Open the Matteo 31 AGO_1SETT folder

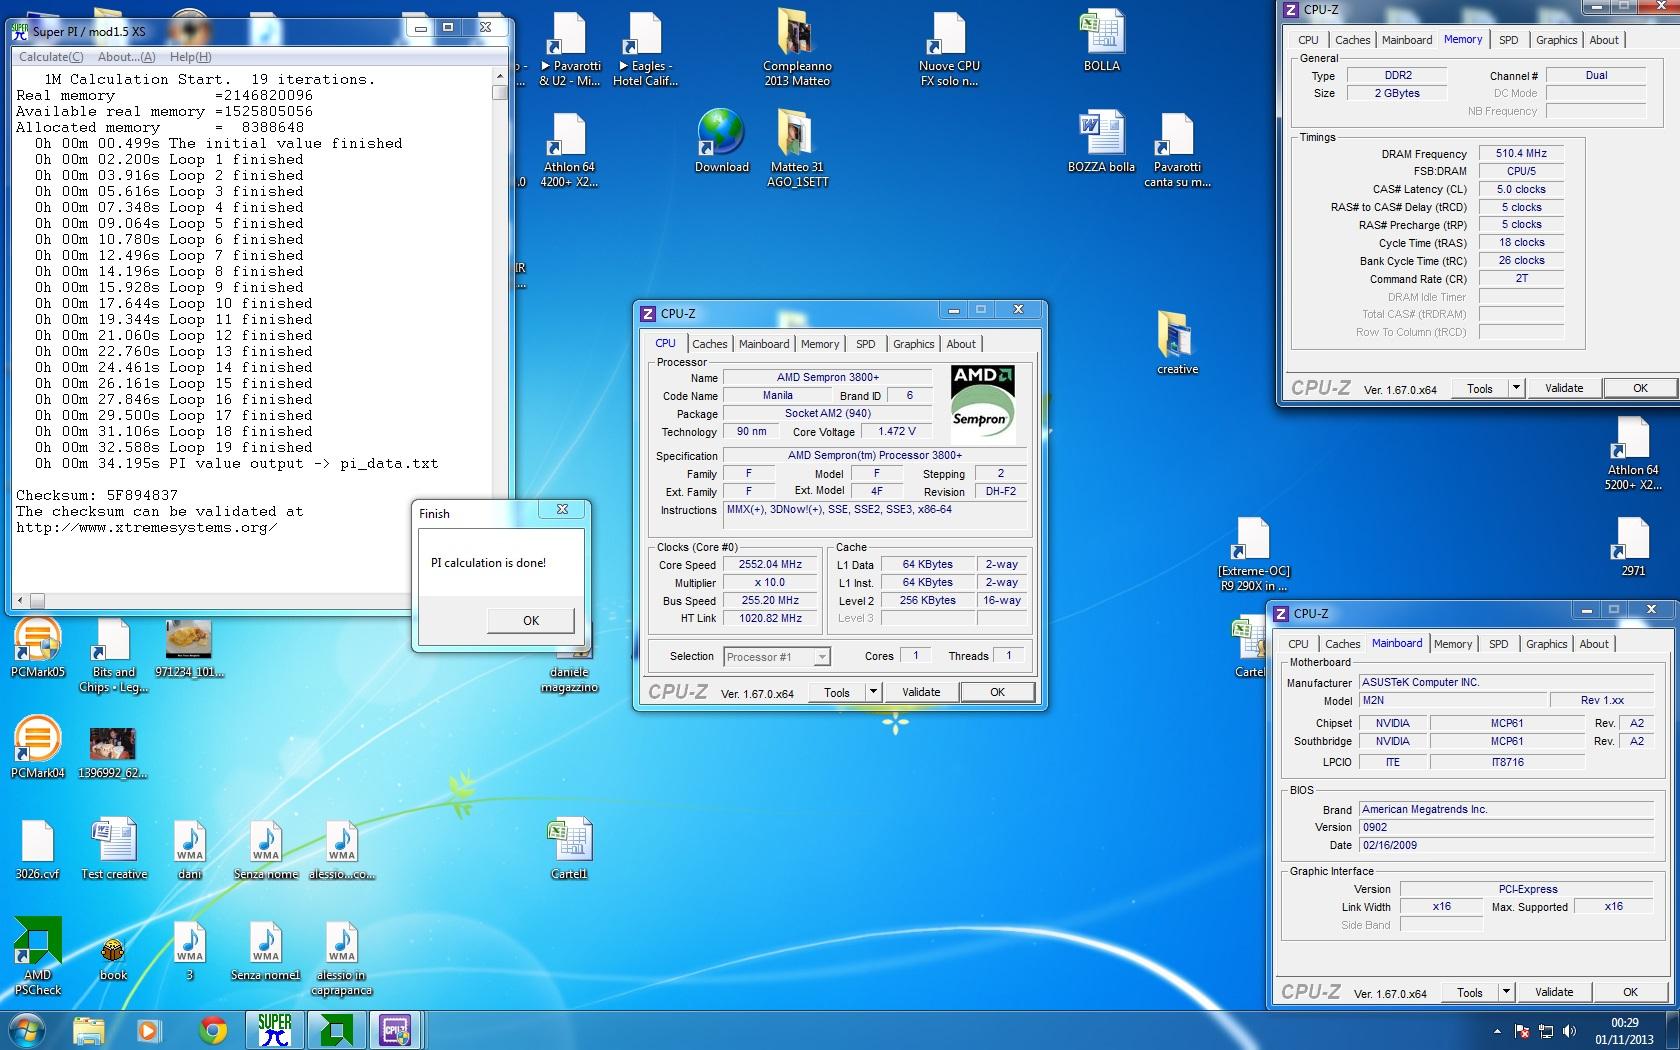(x=797, y=148)
